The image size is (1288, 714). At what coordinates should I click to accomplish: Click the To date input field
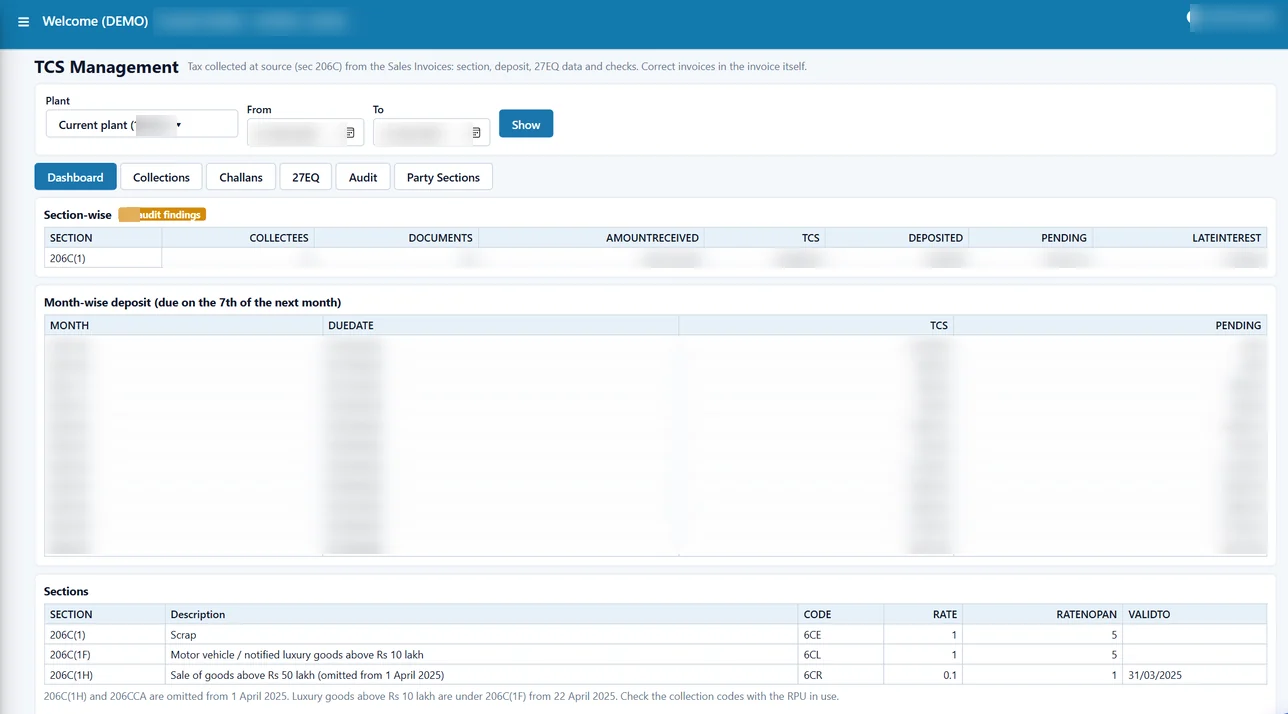(x=431, y=133)
